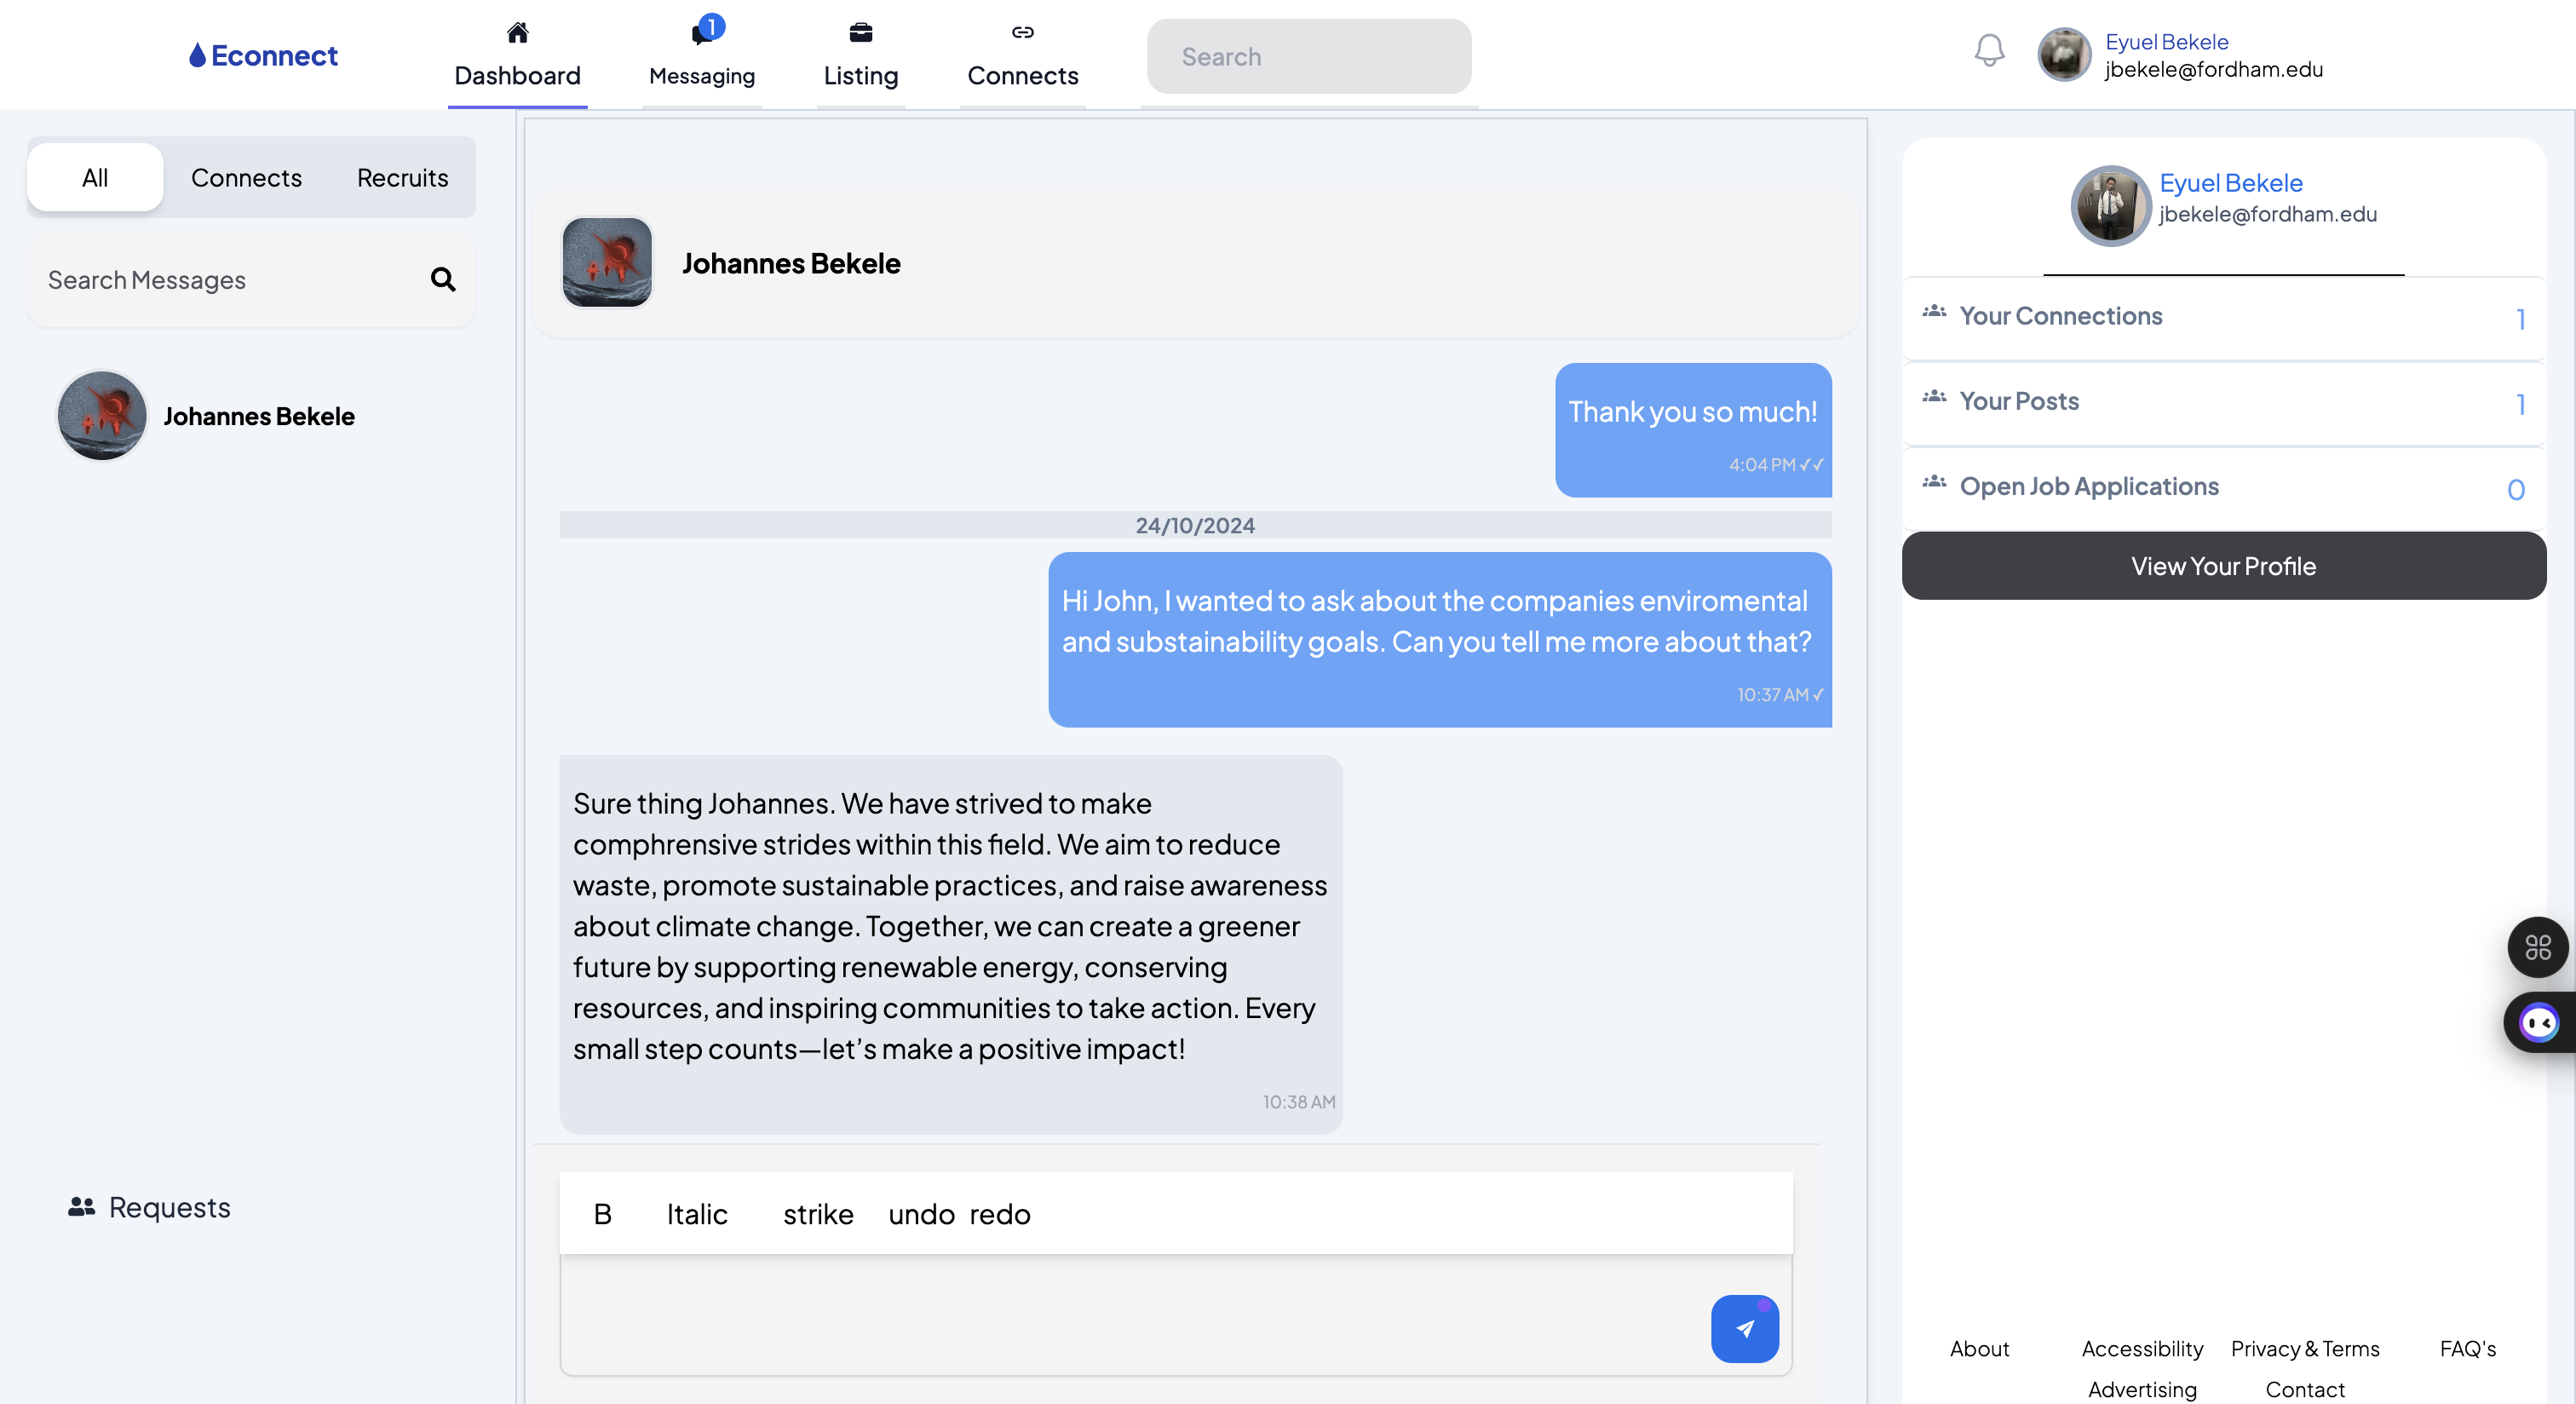Open the chatbot assistant floating icon
This screenshot has height=1404, width=2576.
[x=2539, y=1023]
